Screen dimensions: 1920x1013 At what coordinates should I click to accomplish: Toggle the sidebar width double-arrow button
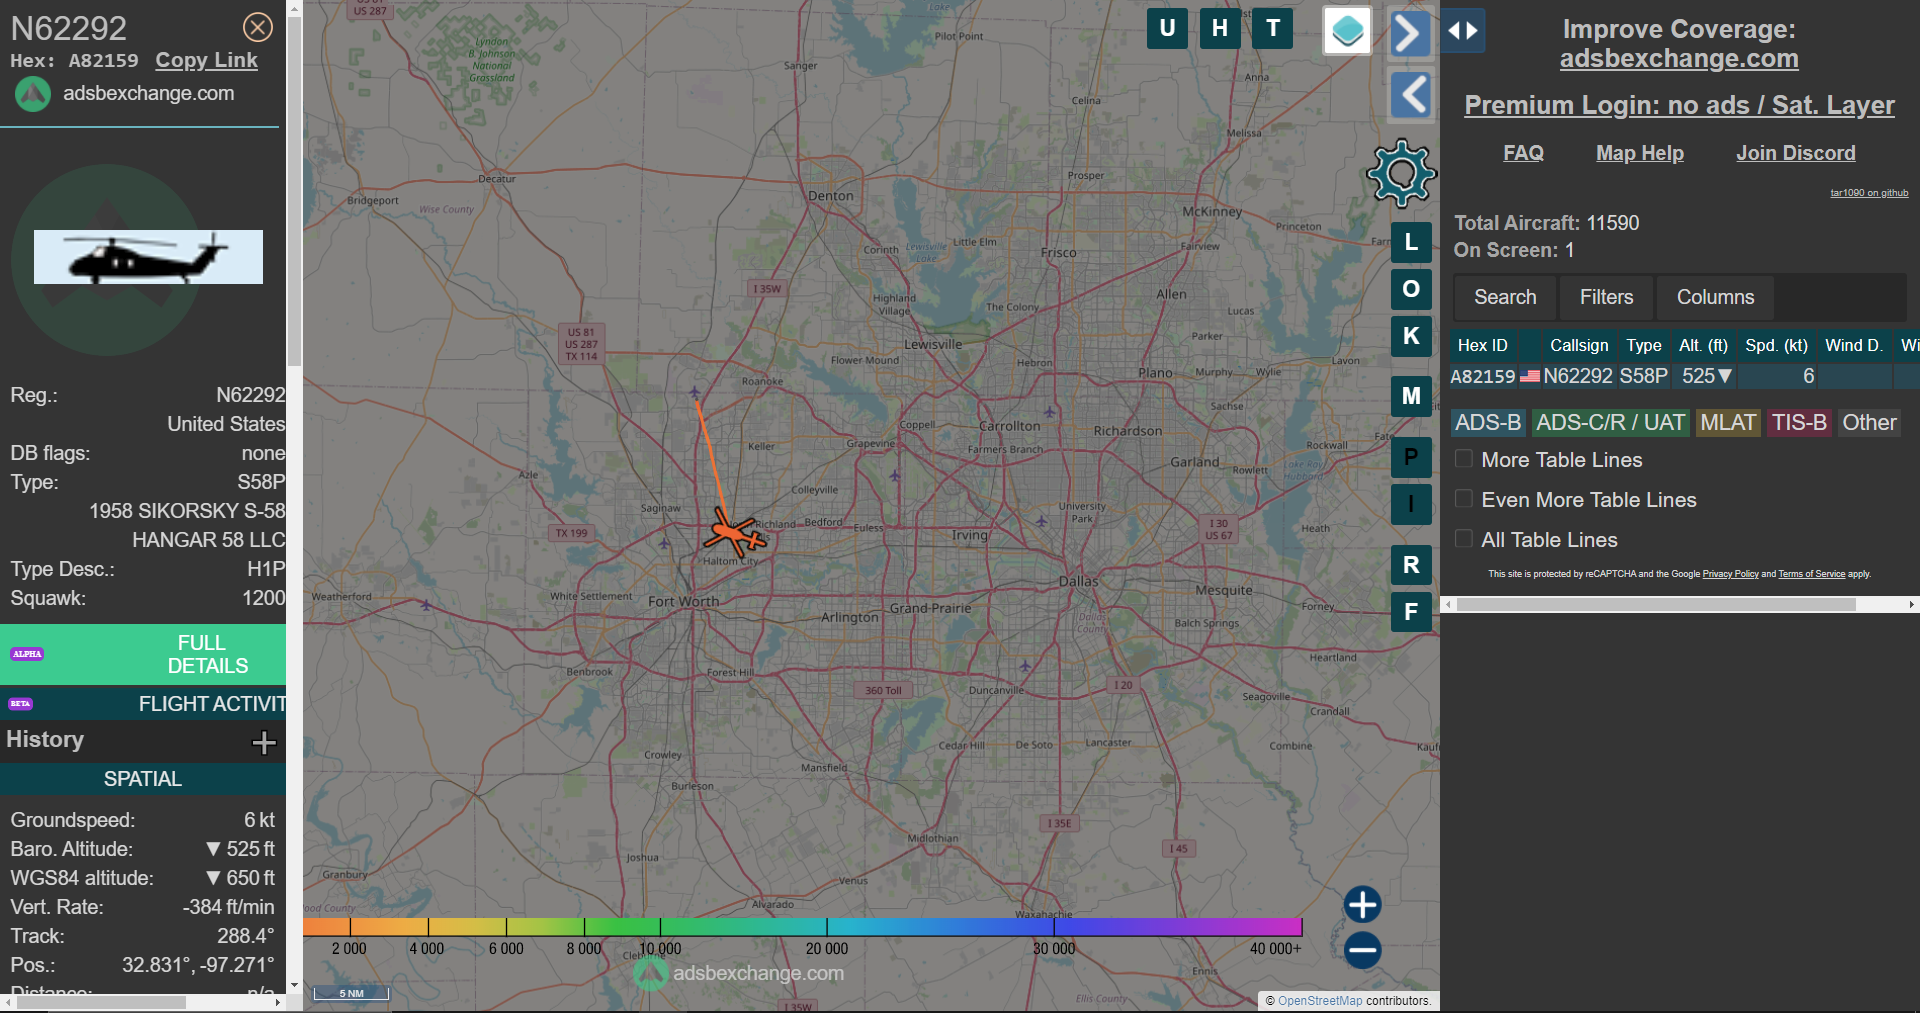tap(1463, 31)
